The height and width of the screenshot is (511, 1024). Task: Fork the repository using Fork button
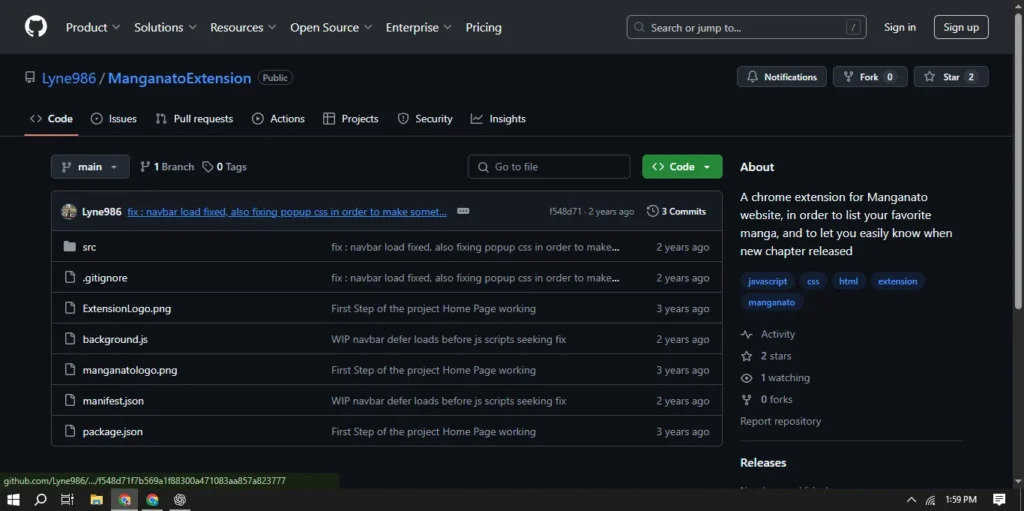(x=870, y=77)
